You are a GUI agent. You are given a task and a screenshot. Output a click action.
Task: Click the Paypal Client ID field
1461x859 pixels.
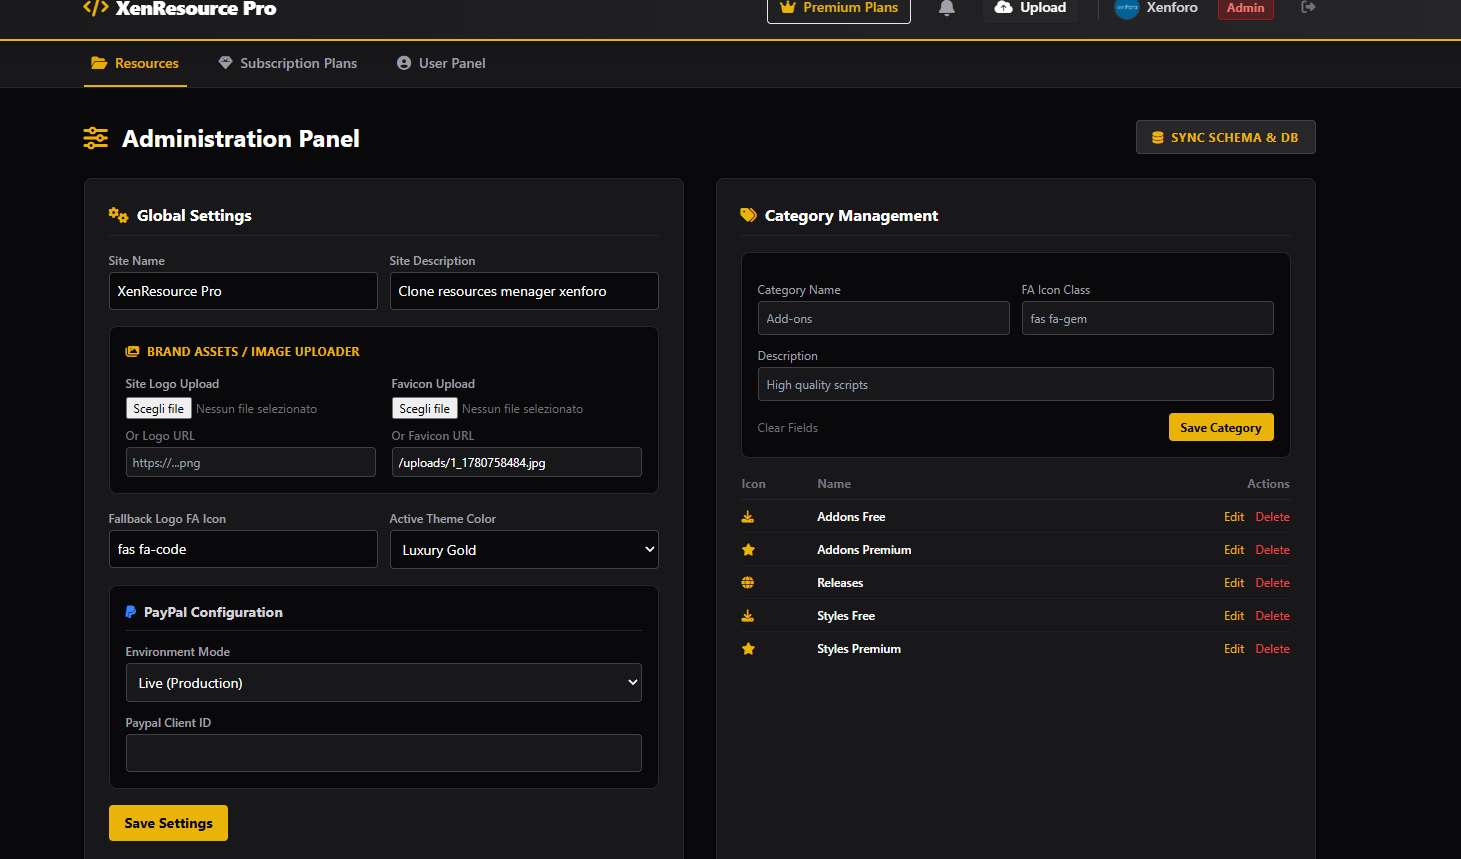384,753
